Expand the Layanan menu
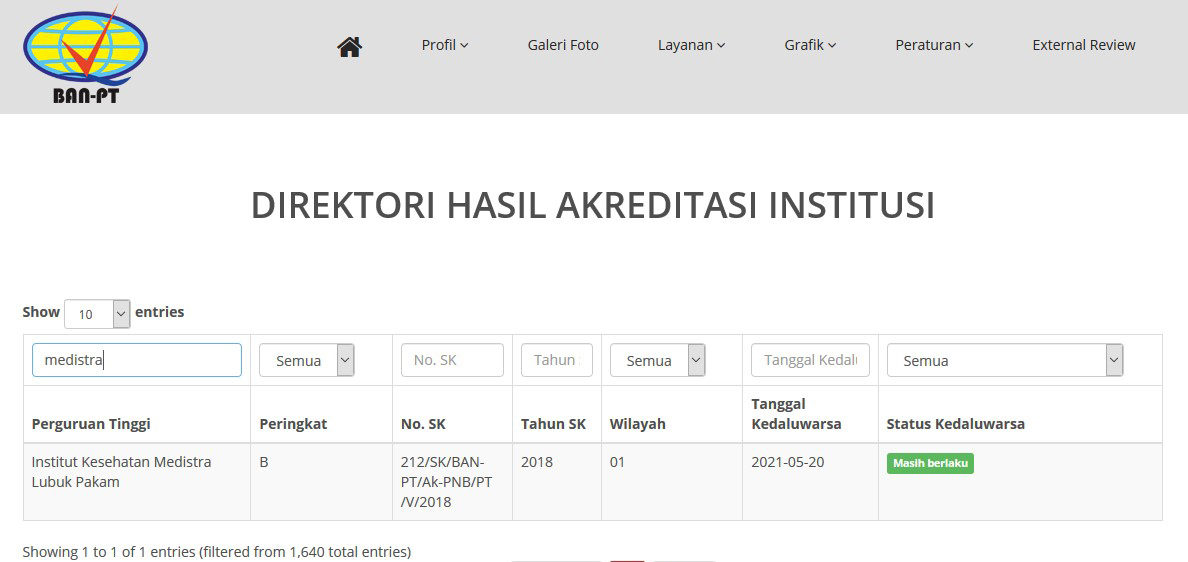Image resolution: width=1188 pixels, height=562 pixels. click(691, 45)
